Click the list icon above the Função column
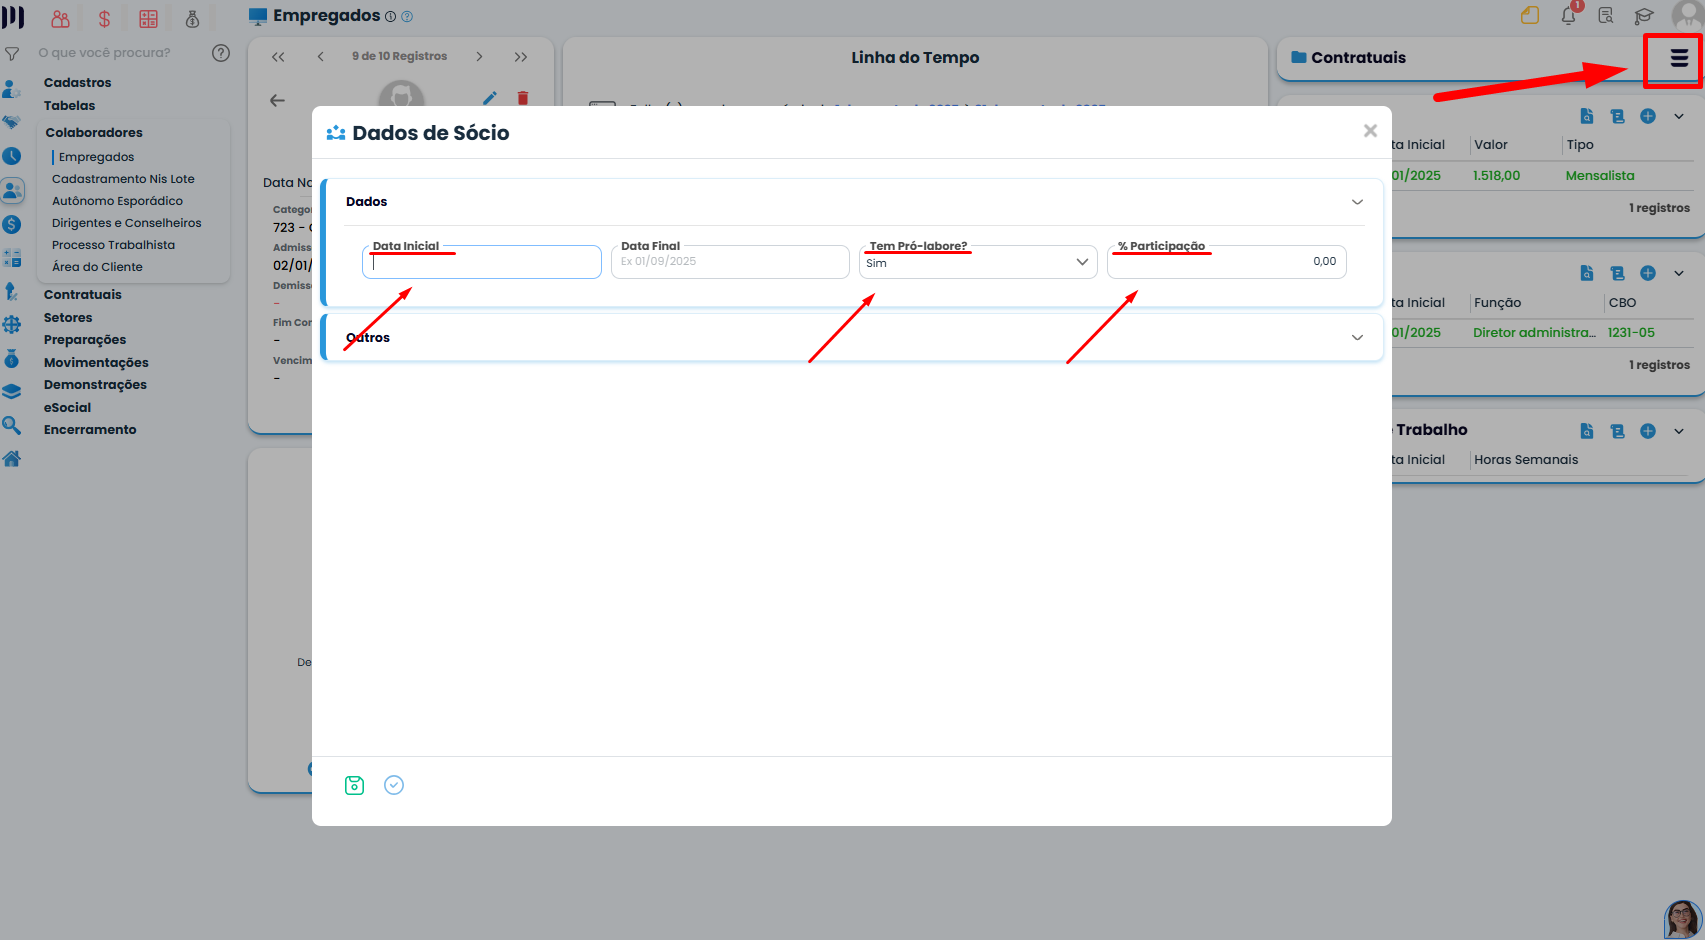 point(1617,273)
